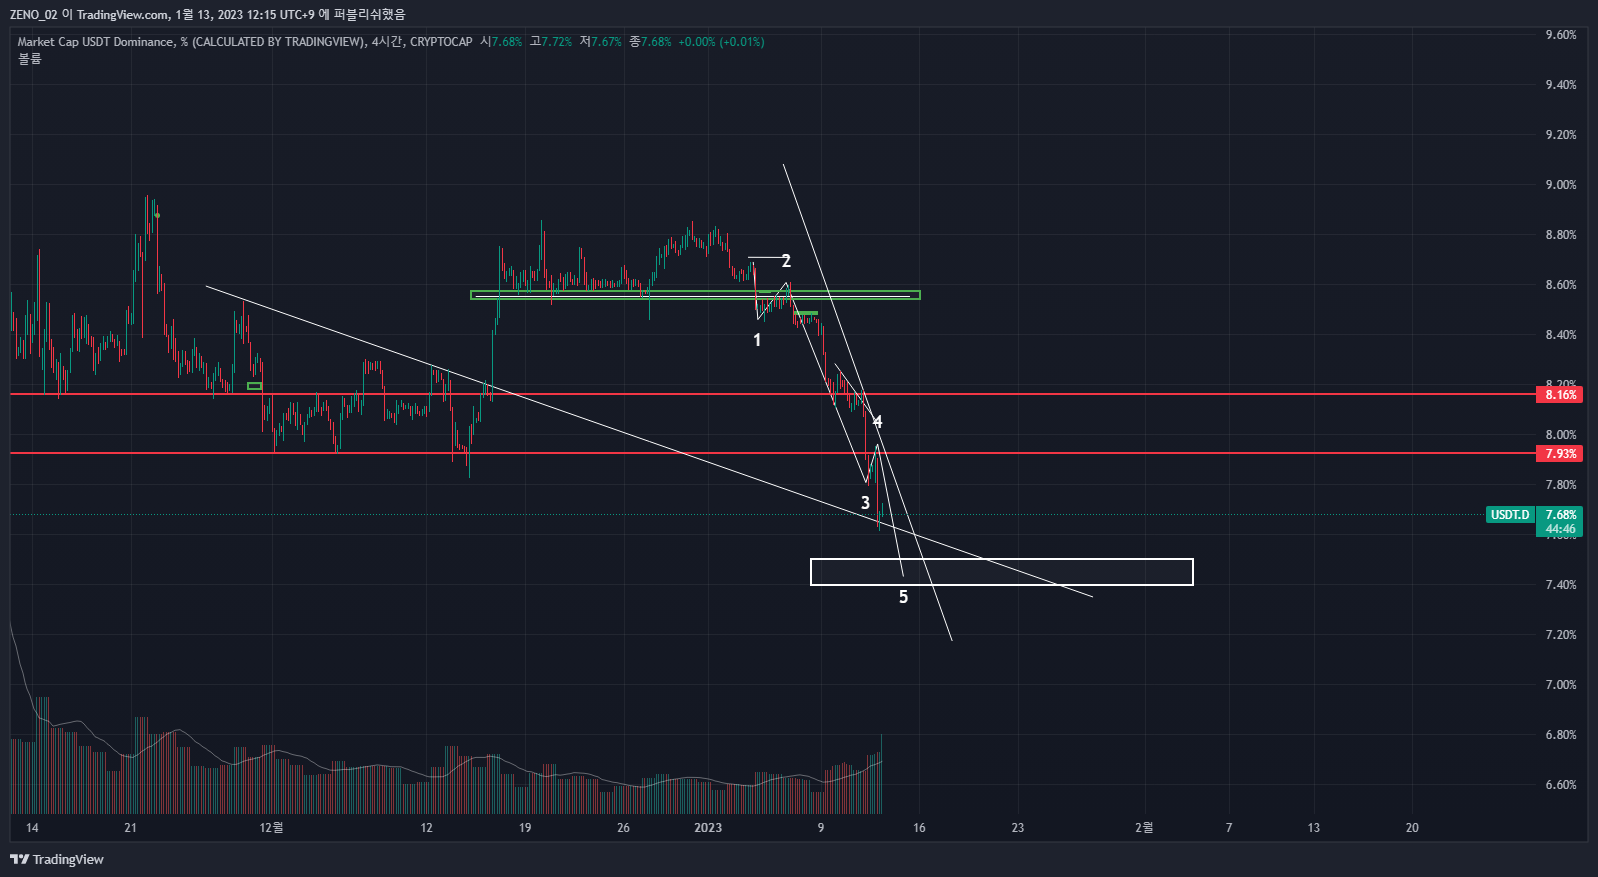The width and height of the screenshot is (1598, 877).
Task: Click the CRYPTOCAP source label in legend
Action: point(441,42)
